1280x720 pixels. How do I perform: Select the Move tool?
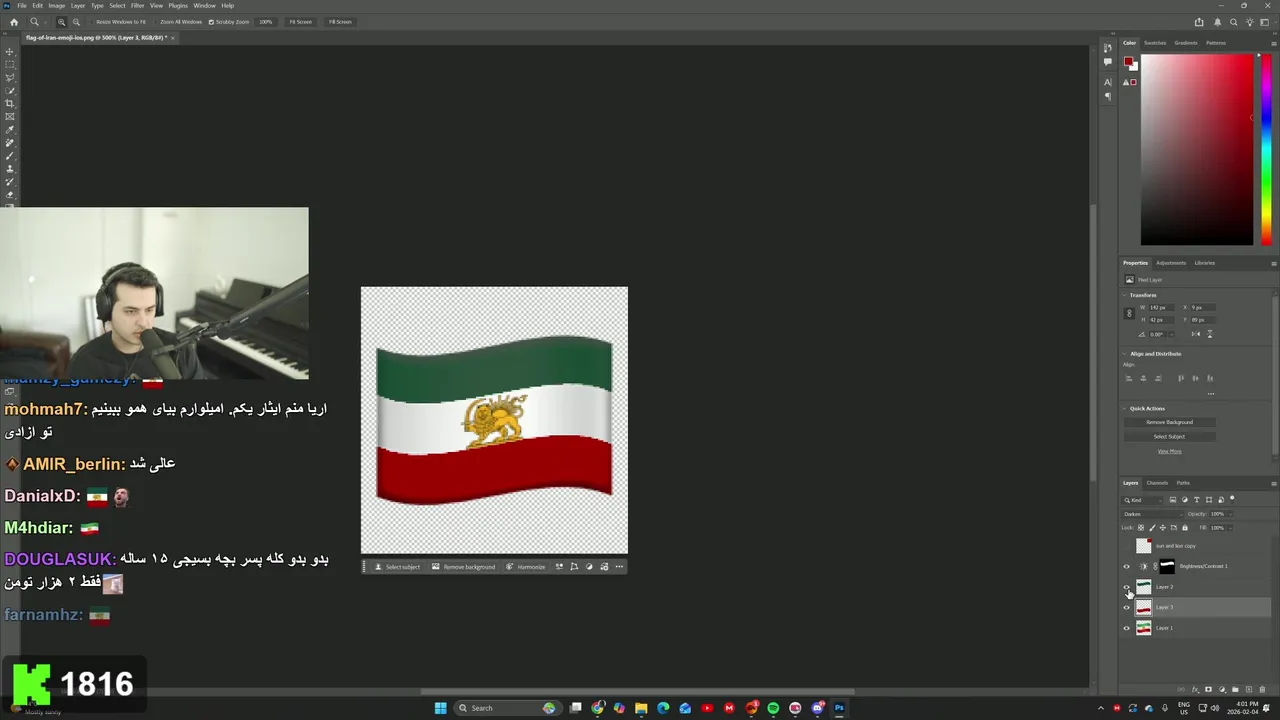pyautogui.click(x=10, y=52)
